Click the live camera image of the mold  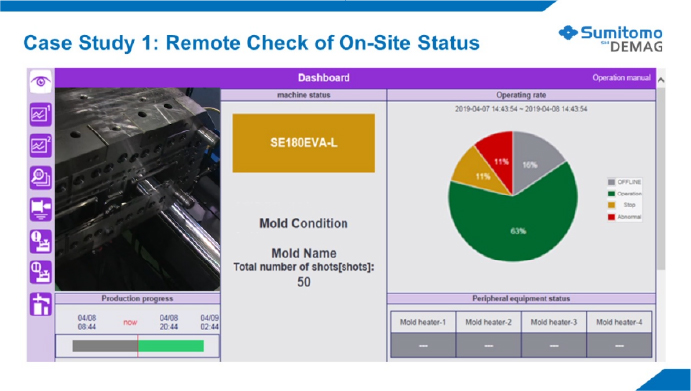[137, 189]
